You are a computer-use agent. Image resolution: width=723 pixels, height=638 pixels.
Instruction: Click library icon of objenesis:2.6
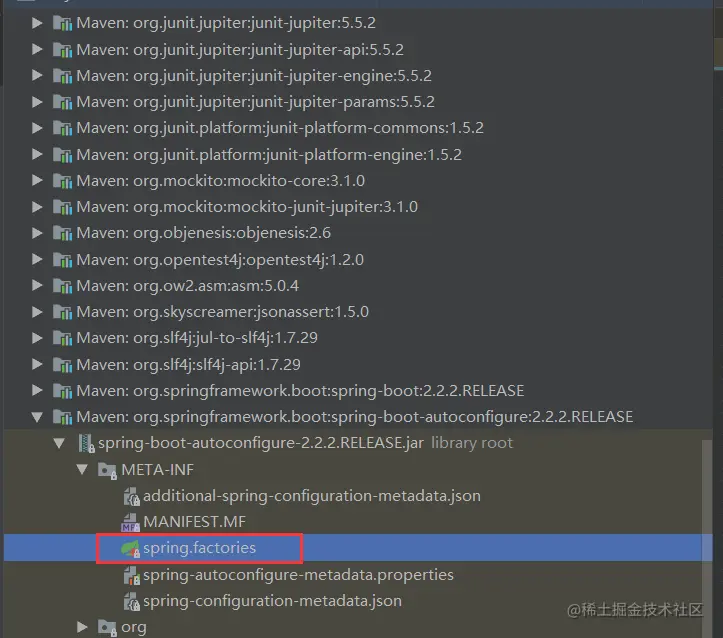pos(62,233)
